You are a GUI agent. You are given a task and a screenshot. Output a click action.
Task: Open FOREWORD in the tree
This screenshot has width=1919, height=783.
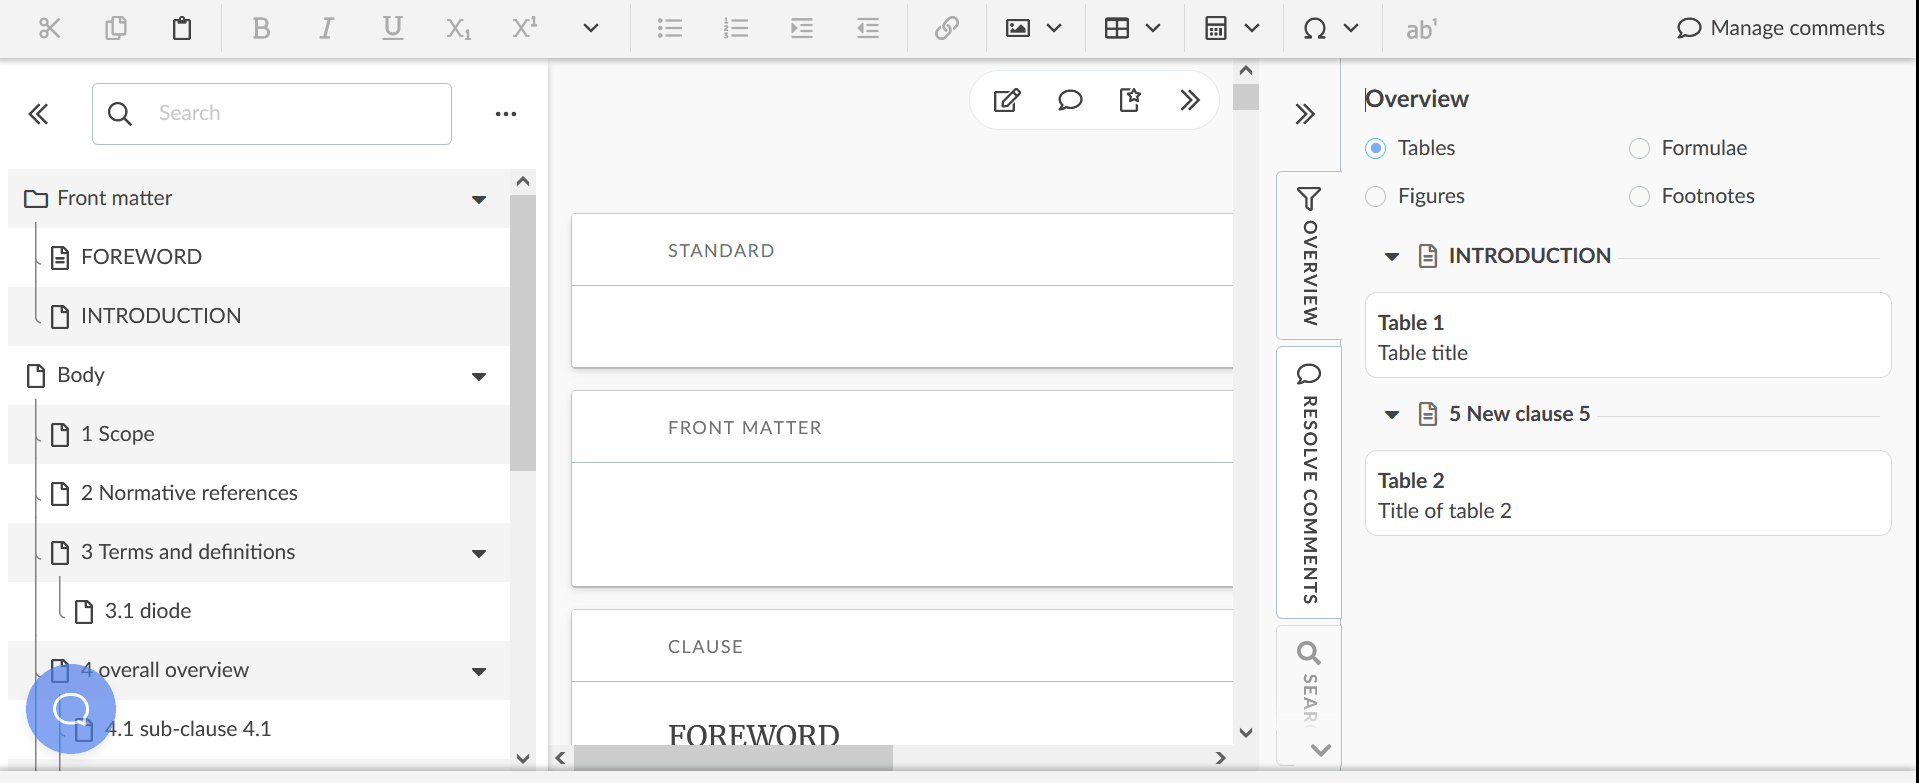point(141,257)
